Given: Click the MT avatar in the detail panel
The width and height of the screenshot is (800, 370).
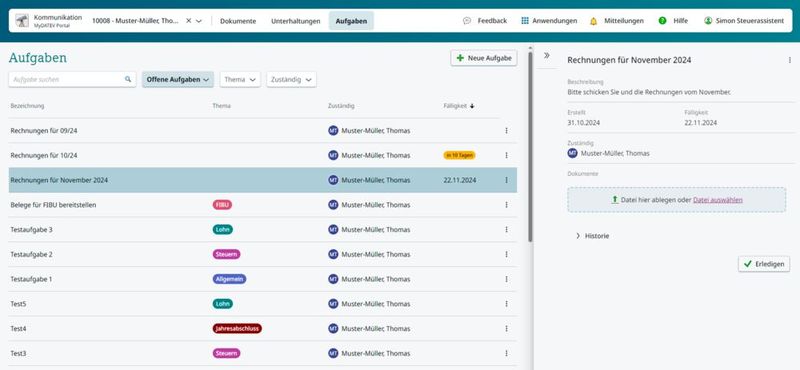Looking at the screenshot, I should click(572, 153).
